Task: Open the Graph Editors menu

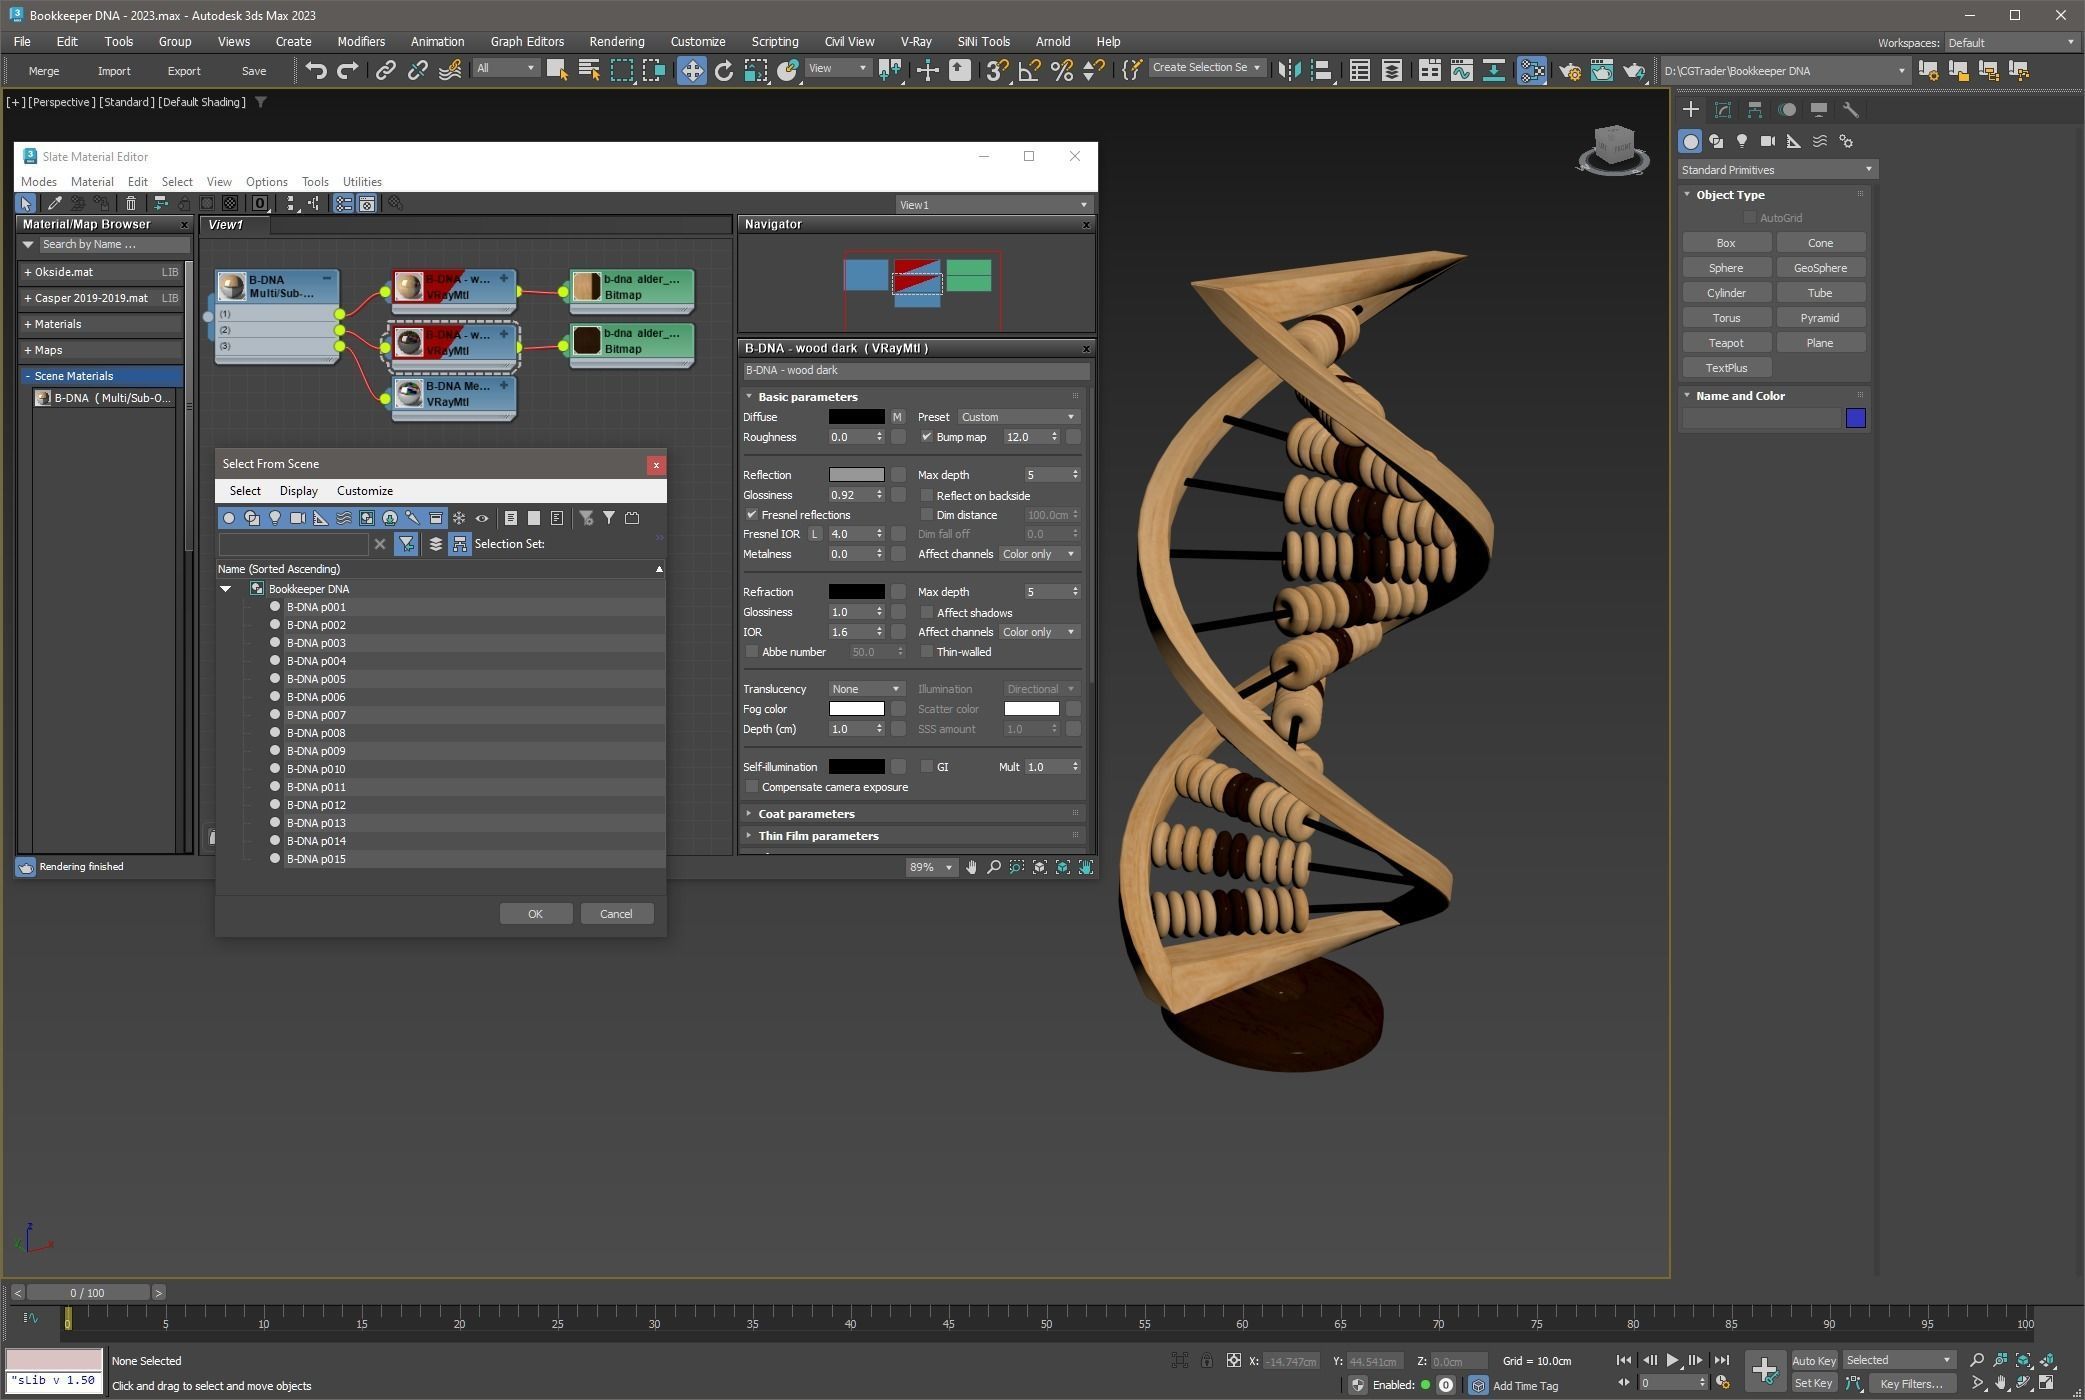Action: [527, 42]
